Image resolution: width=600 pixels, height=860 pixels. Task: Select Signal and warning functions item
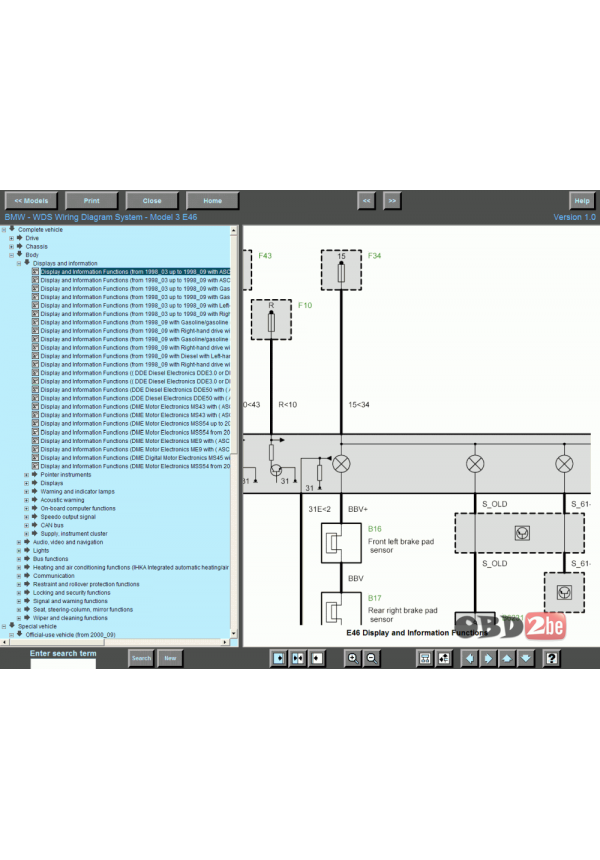(x=70, y=602)
